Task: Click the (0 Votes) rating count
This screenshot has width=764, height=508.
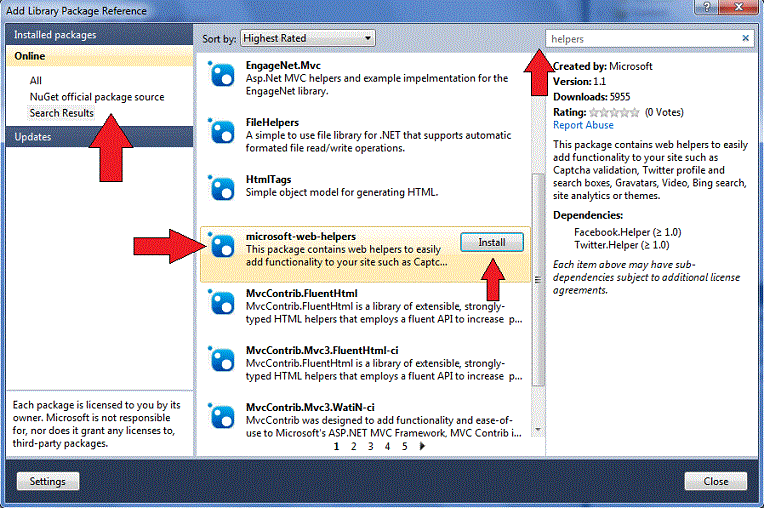Action: tap(664, 113)
